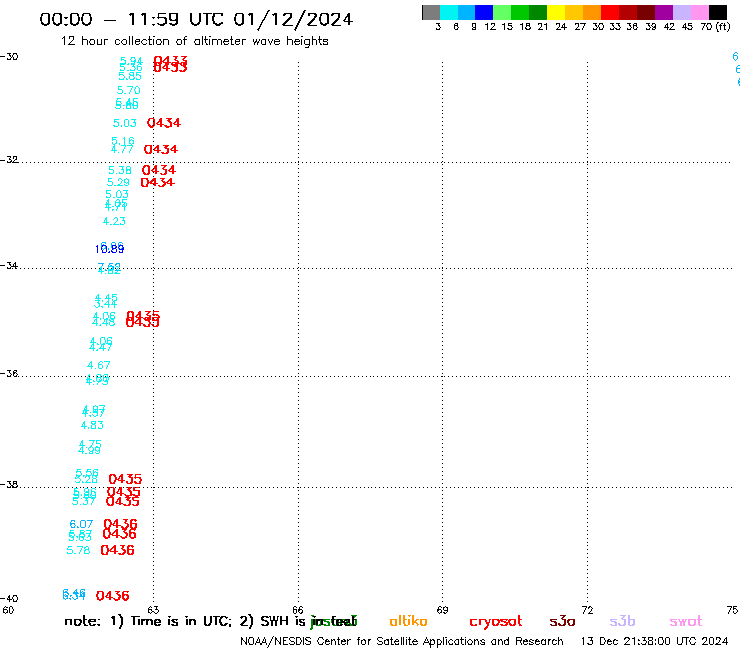Click the 'swot' satellite legend label

pyautogui.click(x=686, y=622)
